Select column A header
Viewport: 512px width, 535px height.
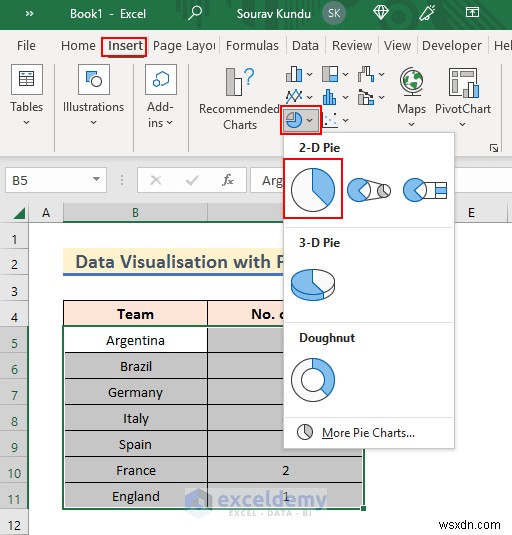[46, 213]
